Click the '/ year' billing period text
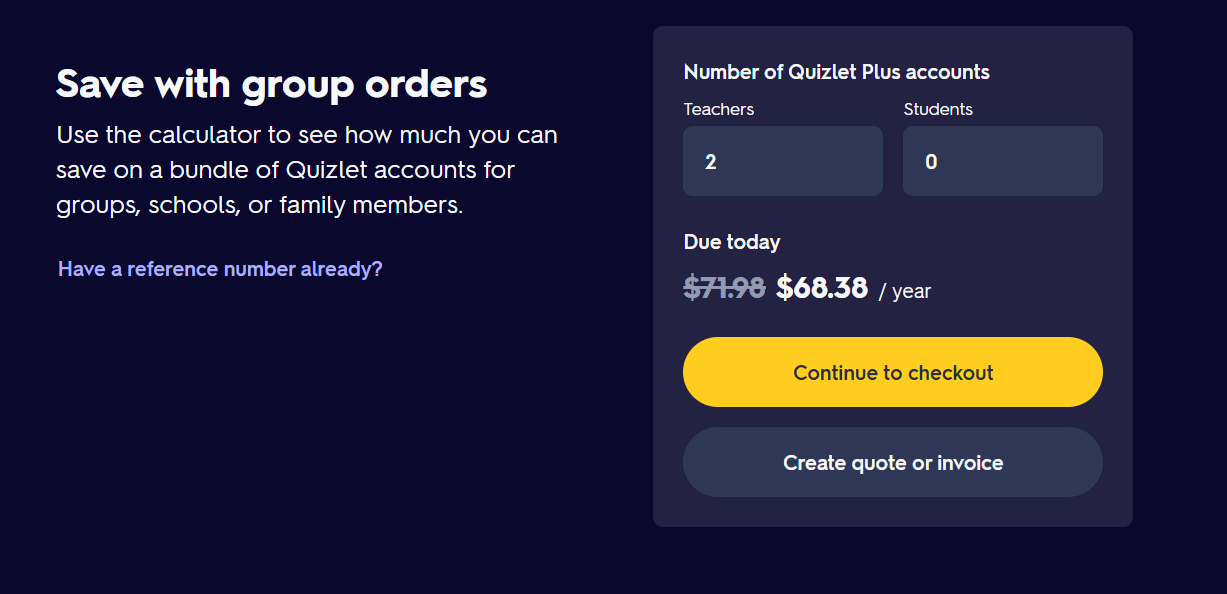The width and height of the screenshot is (1227, 594). click(x=904, y=291)
